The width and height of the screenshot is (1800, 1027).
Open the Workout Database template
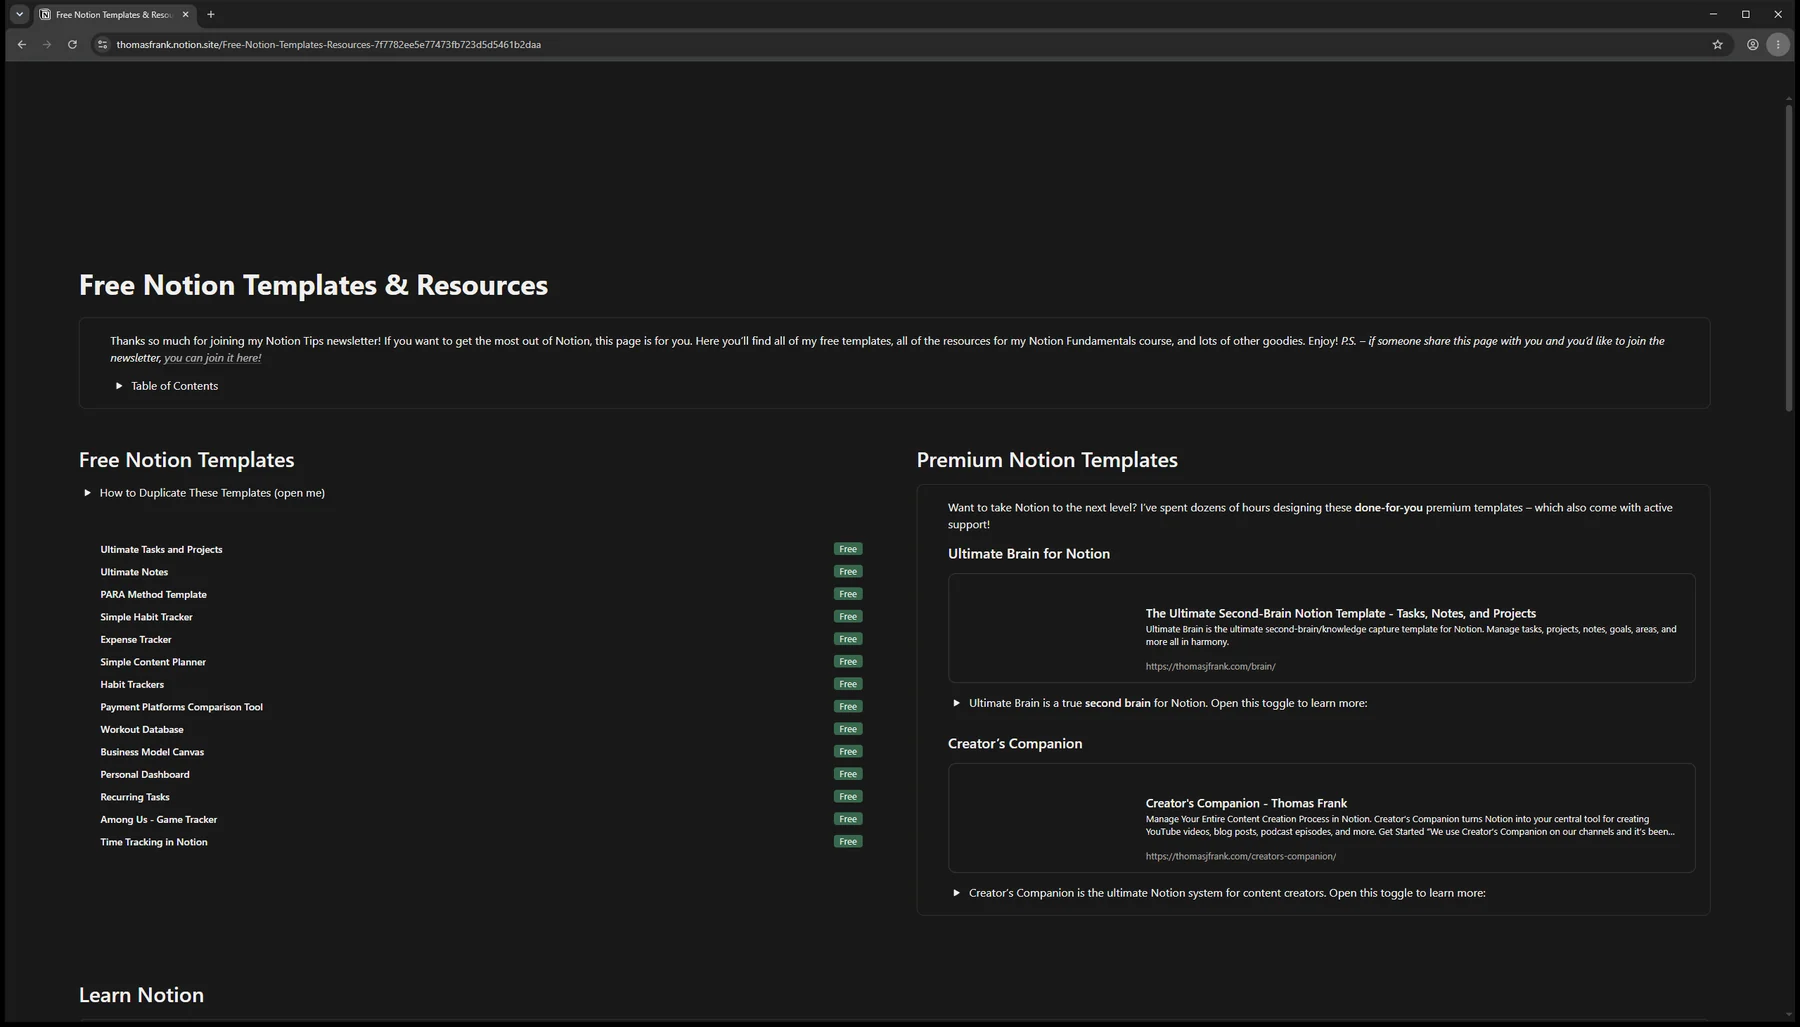[142, 729]
